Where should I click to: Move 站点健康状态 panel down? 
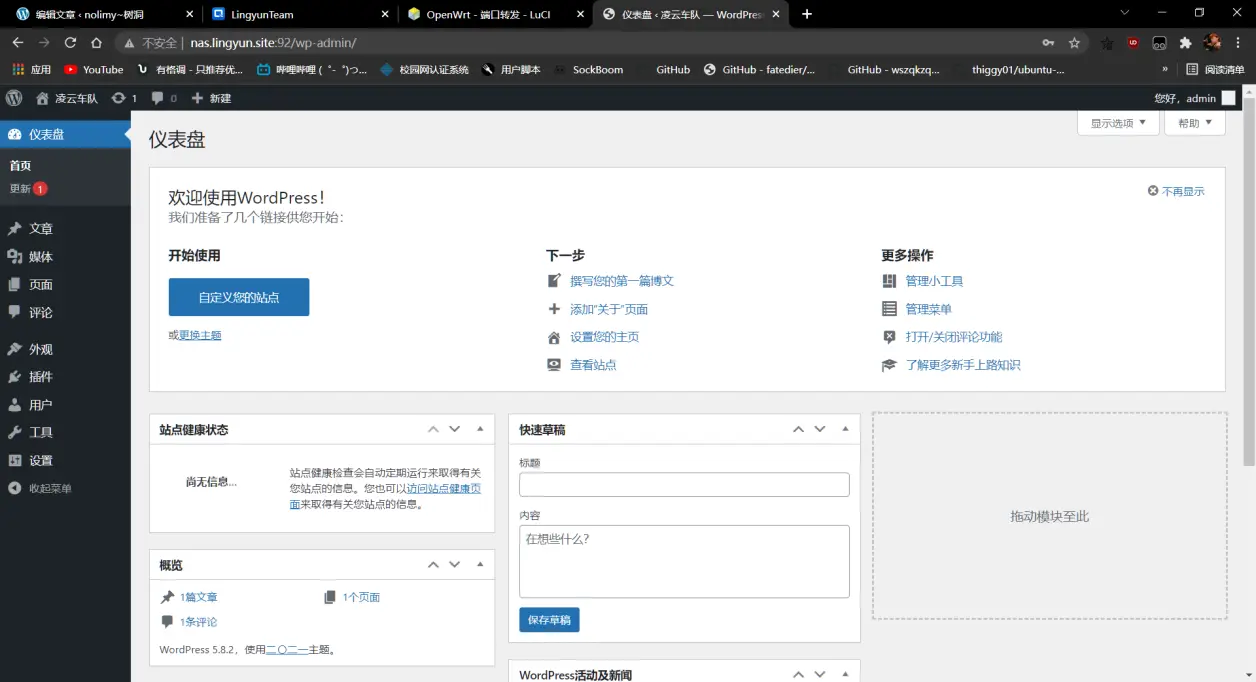tap(454, 429)
